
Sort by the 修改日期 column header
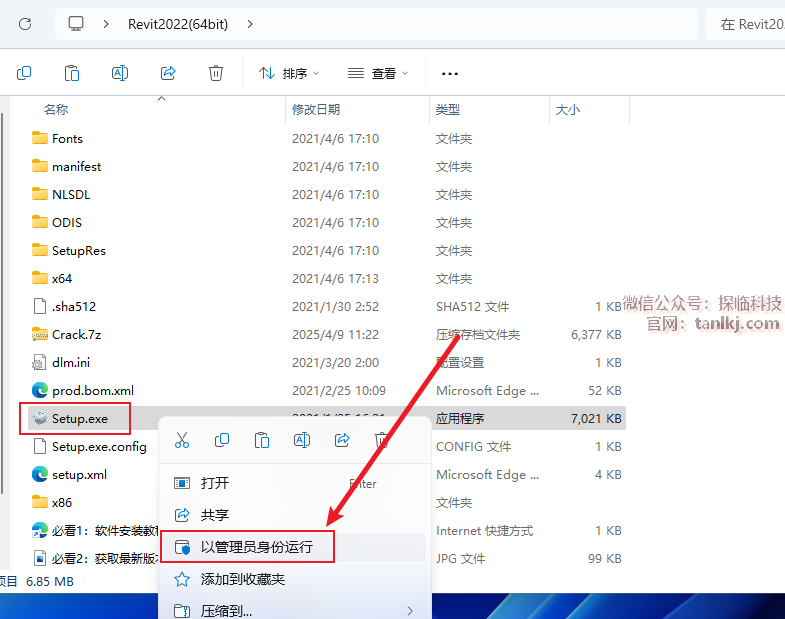click(316, 109)
